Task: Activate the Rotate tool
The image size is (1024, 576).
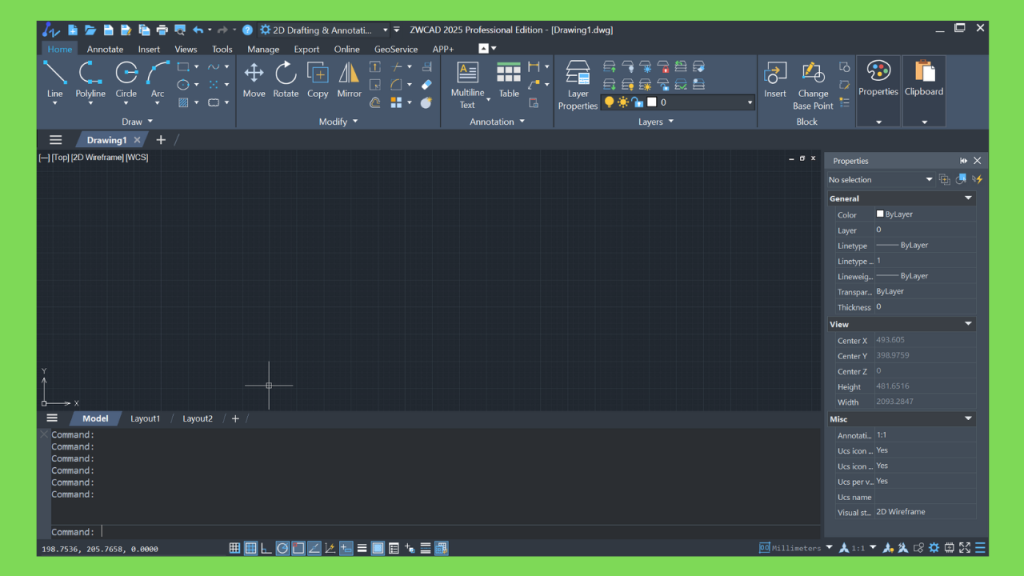Action: point(285,80)
